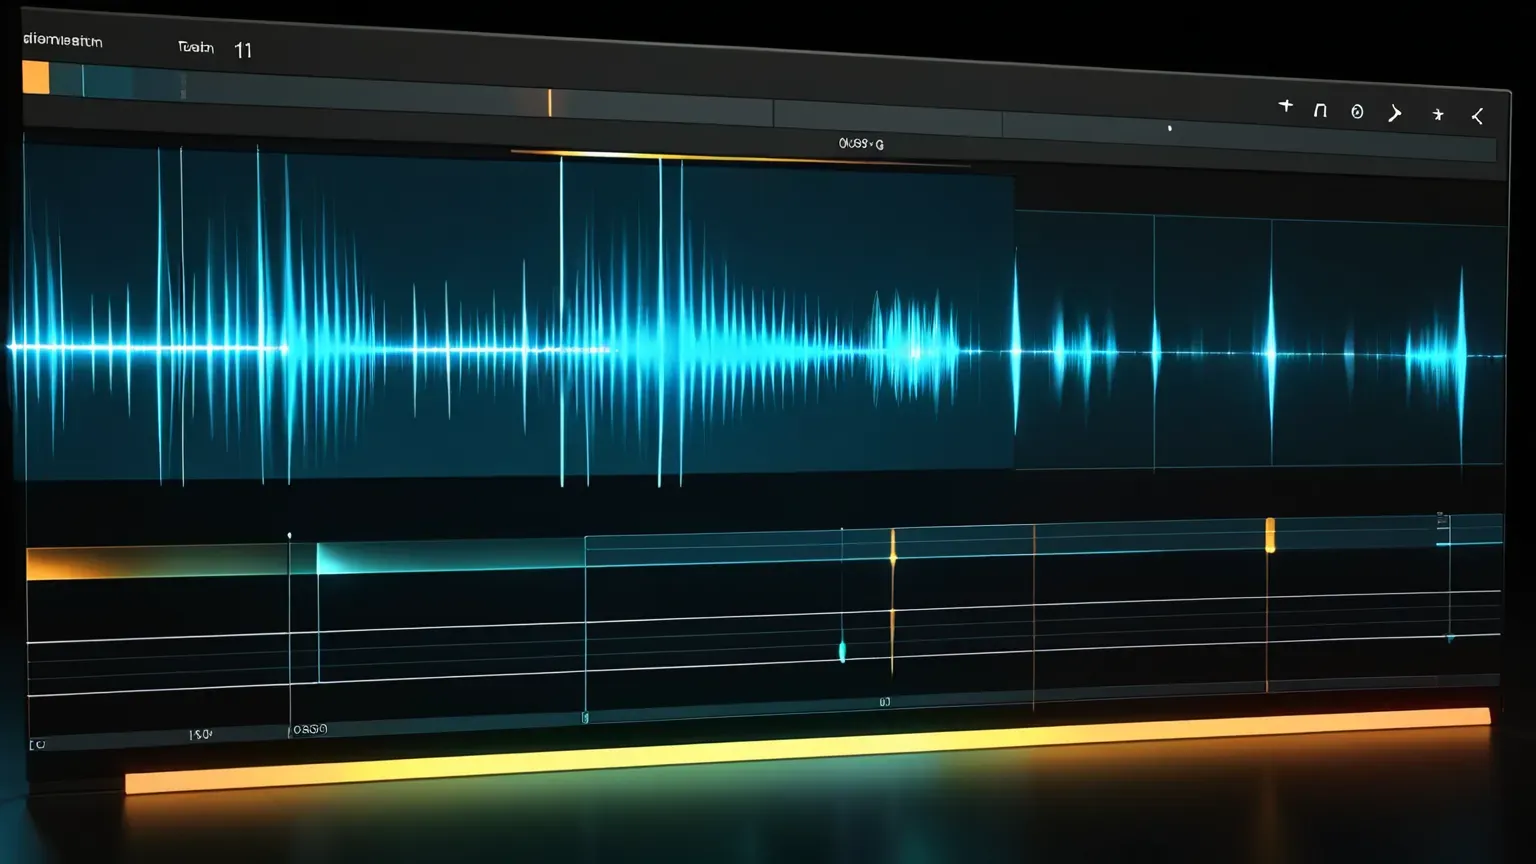1536x864 pixels.
Task: Select the square arch icon in the toolbar
Action: [x=1320, y=110]
